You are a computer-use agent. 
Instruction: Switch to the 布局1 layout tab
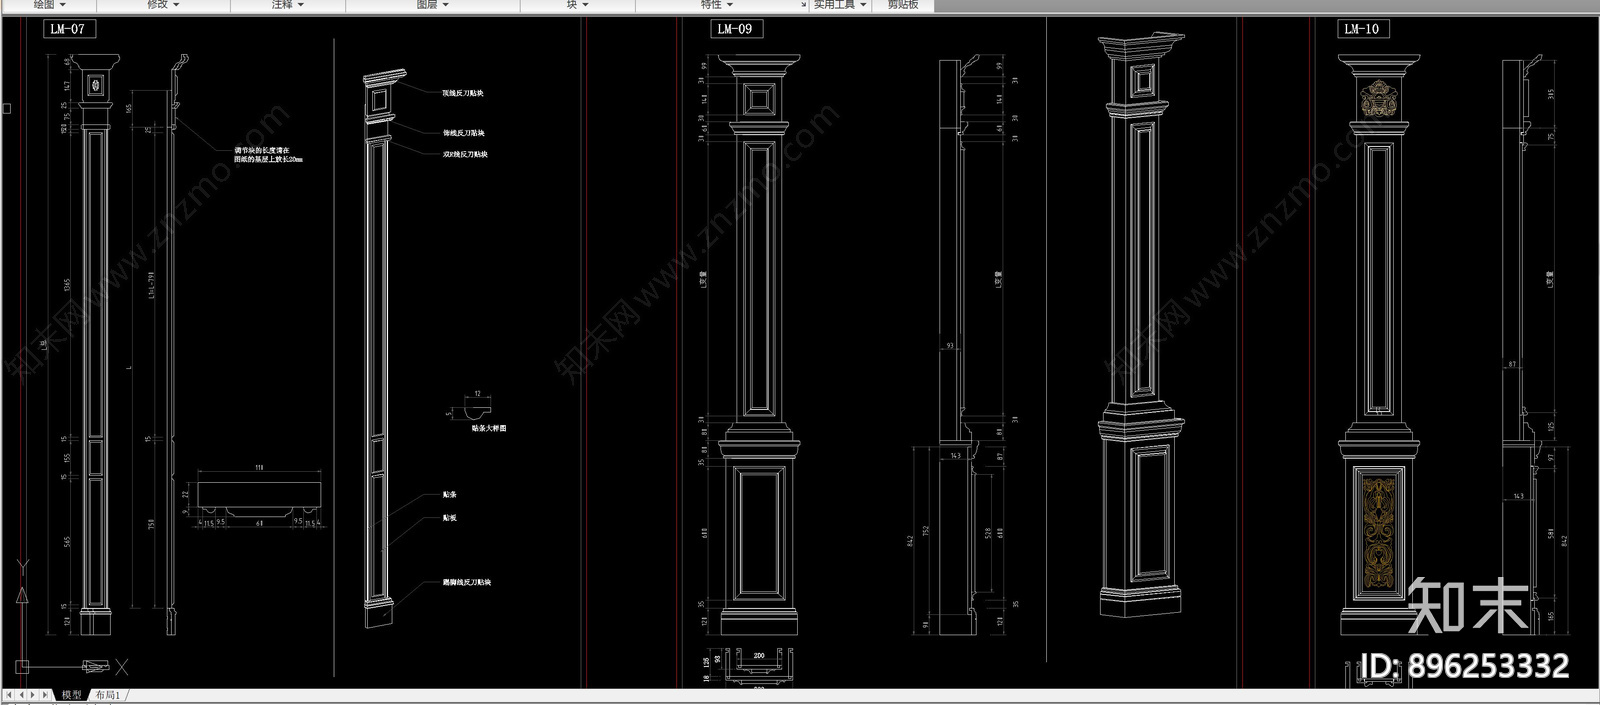108,695
